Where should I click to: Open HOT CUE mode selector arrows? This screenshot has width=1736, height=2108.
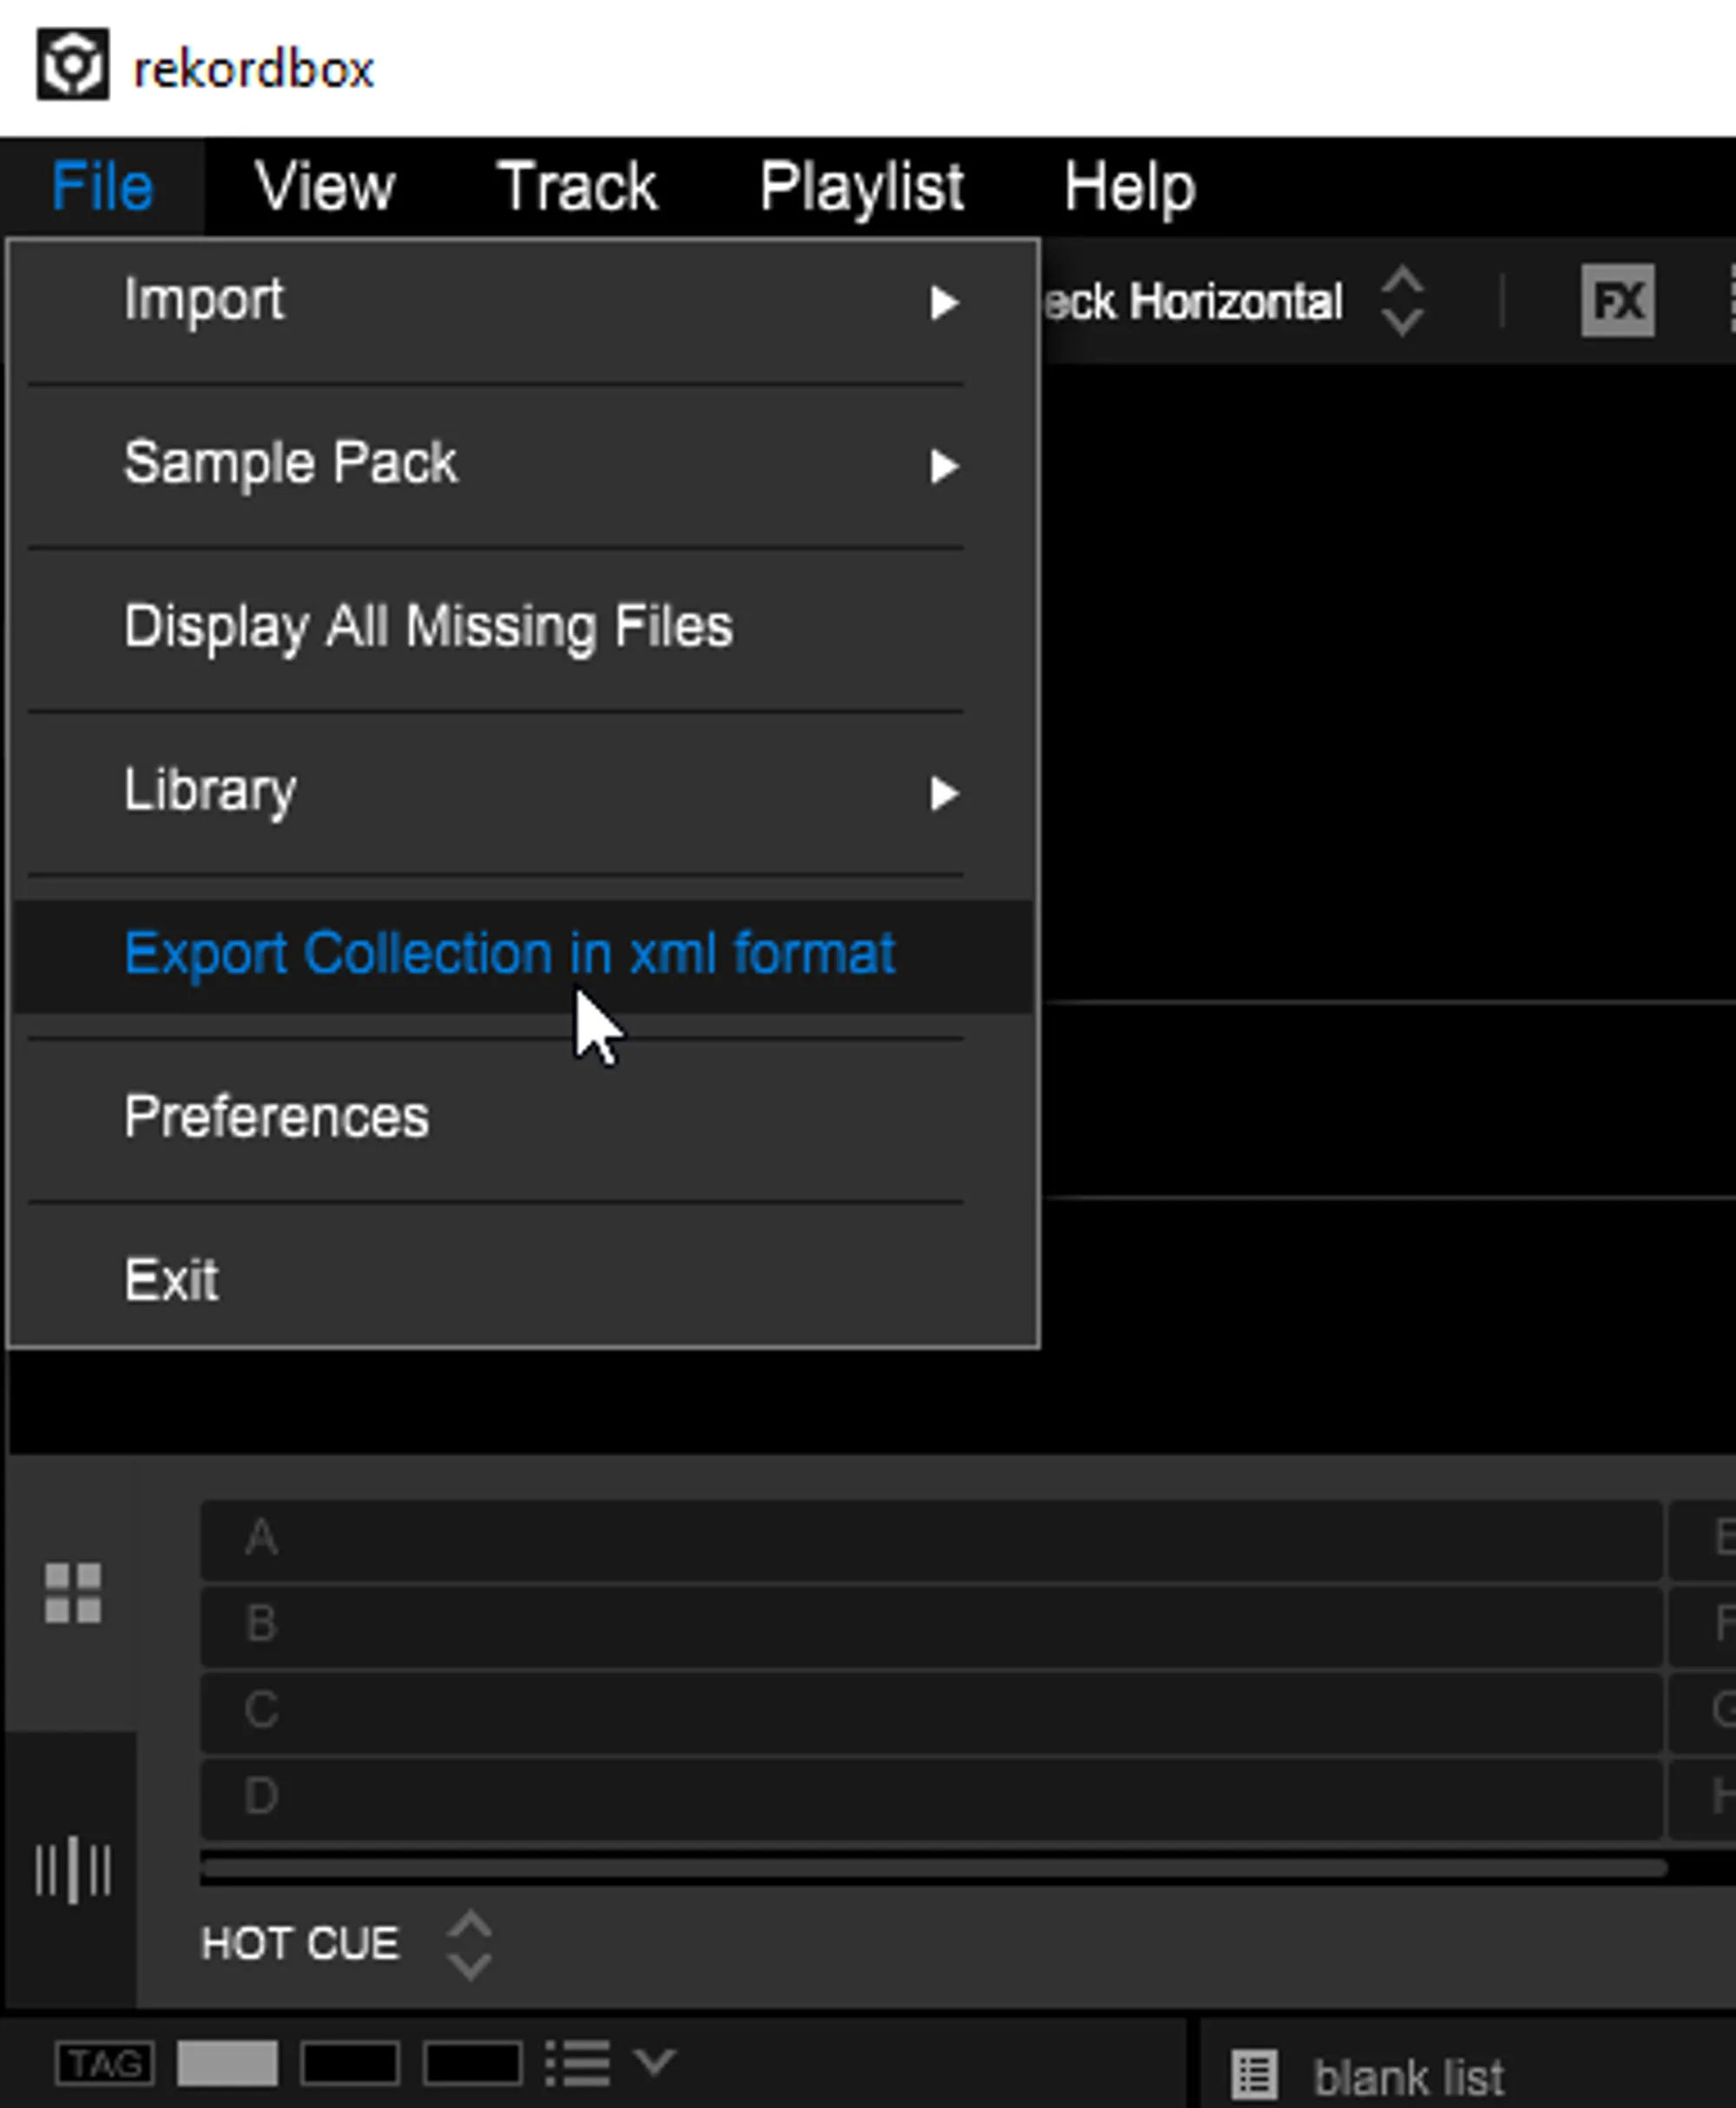click(x=468, y=1944)
